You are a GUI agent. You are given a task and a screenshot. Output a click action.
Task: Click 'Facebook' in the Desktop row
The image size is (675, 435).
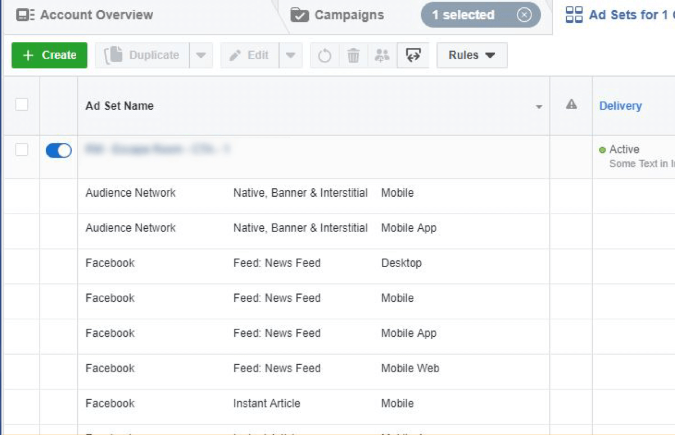(x=110, y=263)
